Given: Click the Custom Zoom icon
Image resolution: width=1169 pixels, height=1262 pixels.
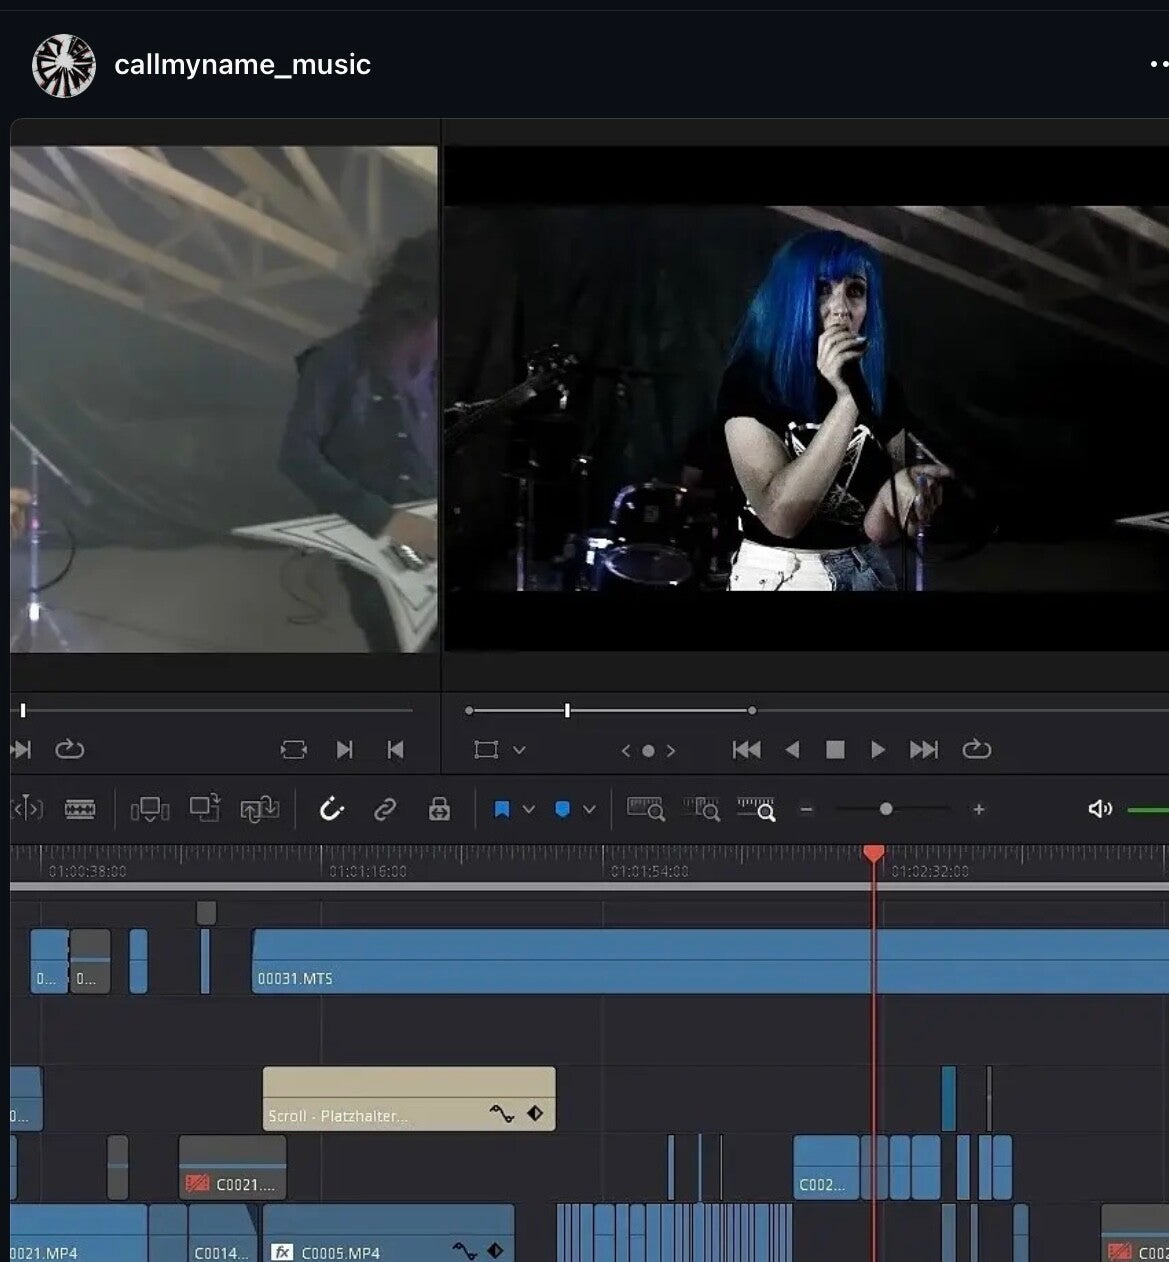Looking at the screenshot, I should (x=756, y=809).
